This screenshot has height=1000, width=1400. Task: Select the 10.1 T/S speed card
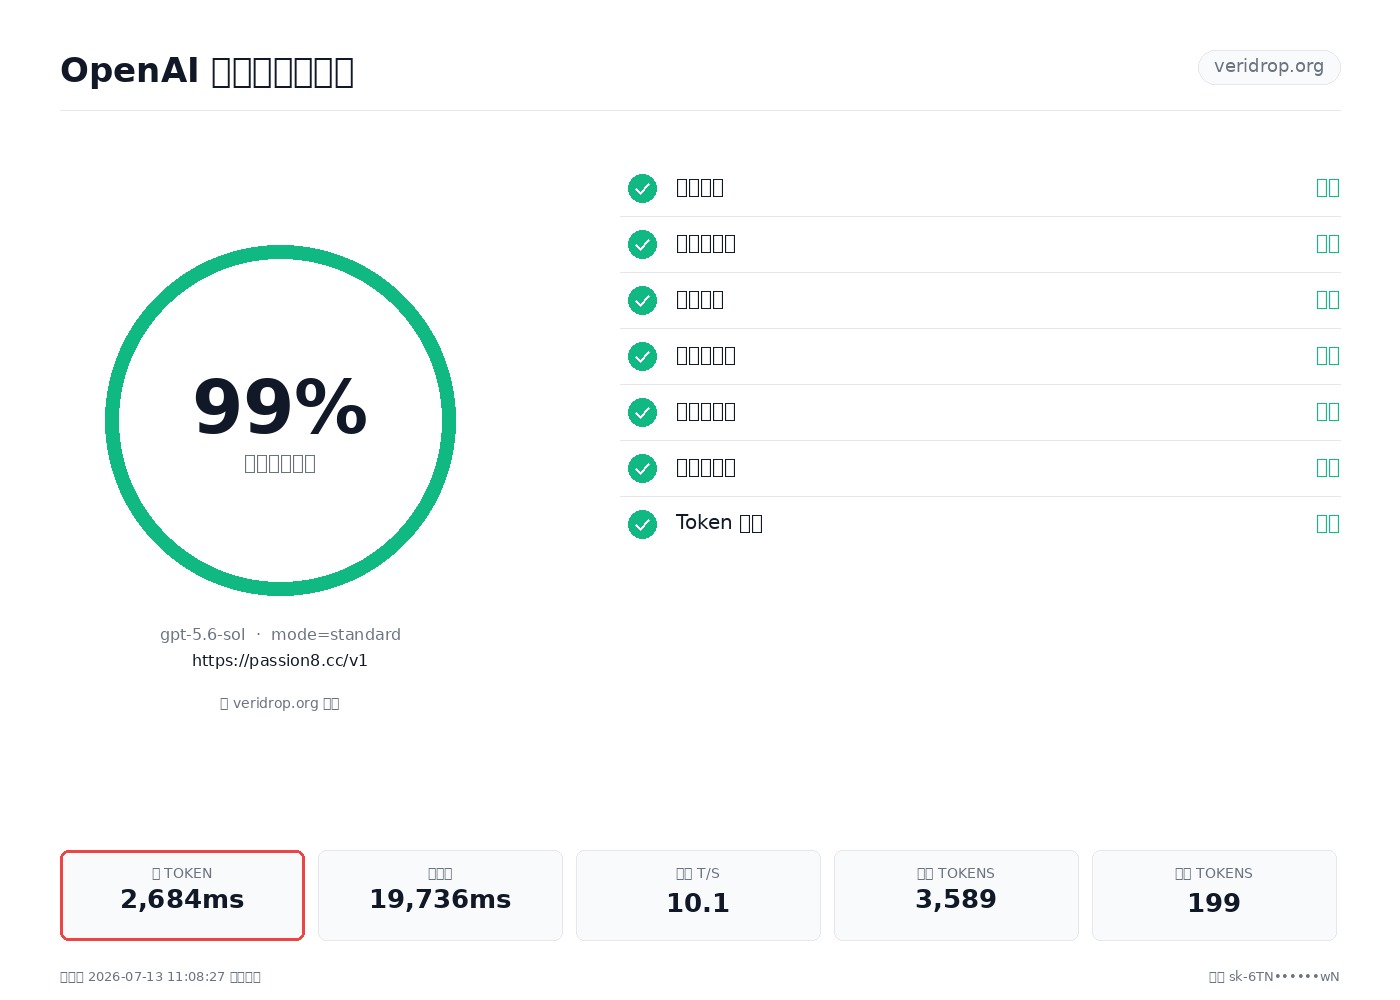tap(698, 895)
